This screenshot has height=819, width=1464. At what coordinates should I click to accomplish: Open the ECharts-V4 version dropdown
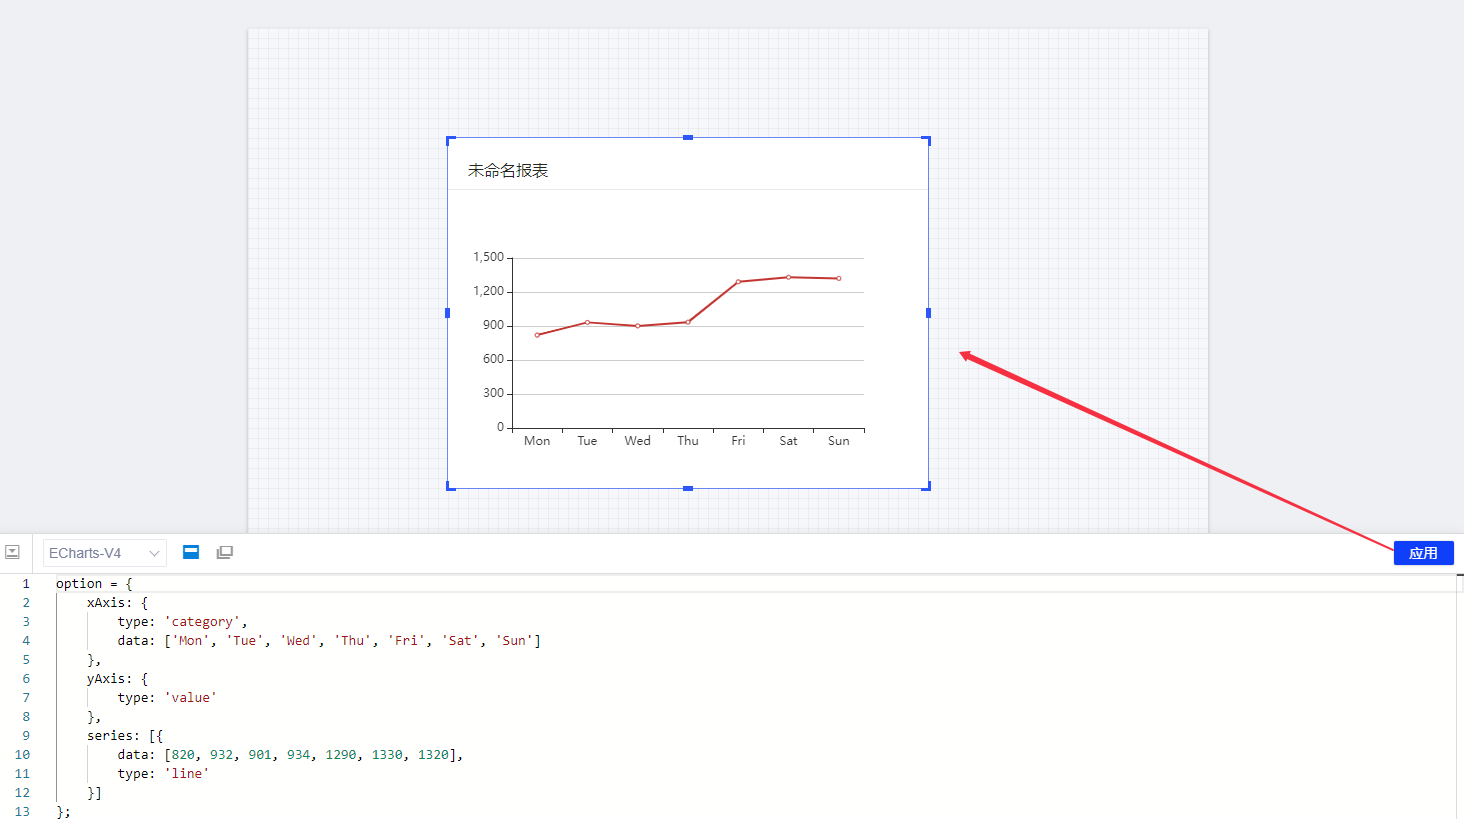pos(104,553)
